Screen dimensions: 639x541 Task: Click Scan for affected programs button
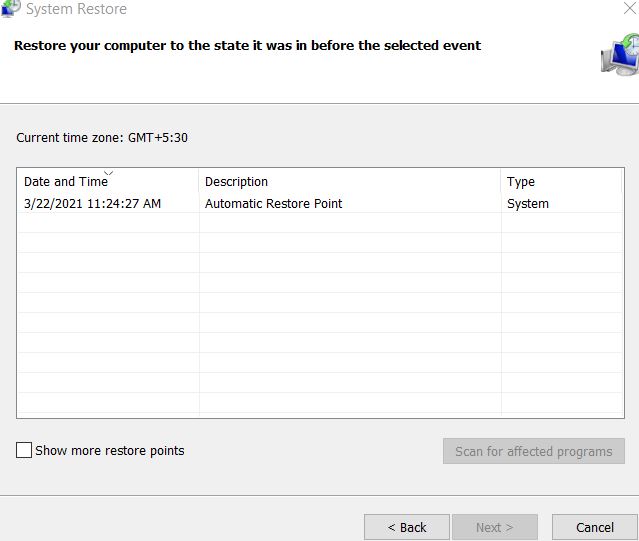pos(534,451)
